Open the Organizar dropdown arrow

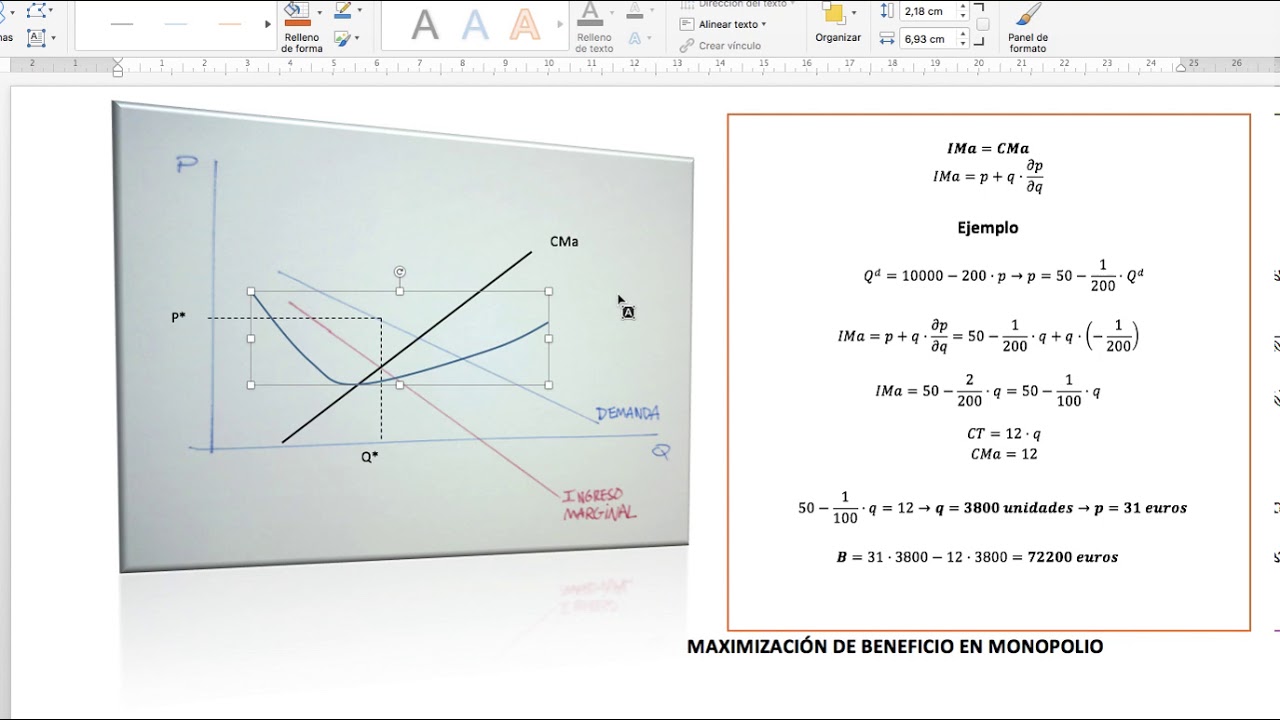[x=855, y=12]
